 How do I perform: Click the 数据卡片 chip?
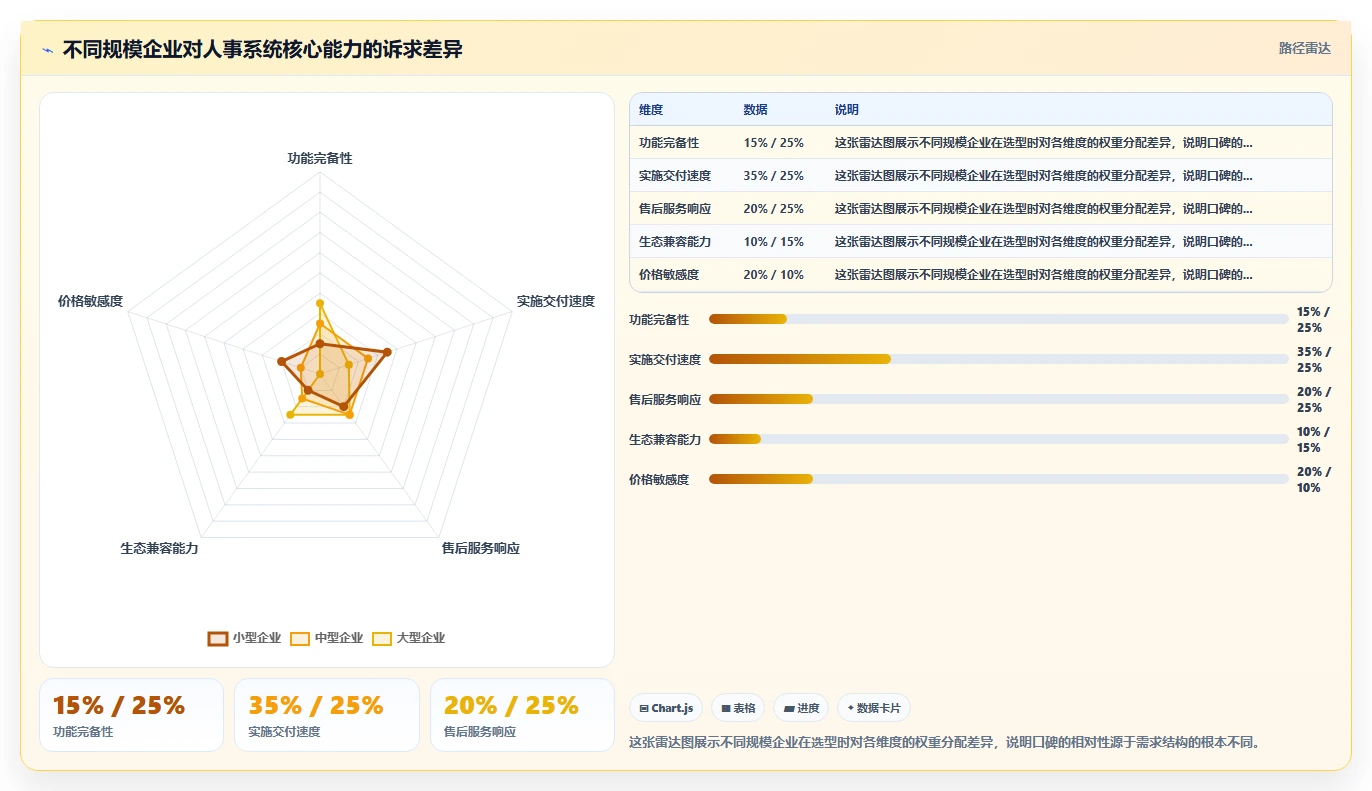(x=874, y=708)
